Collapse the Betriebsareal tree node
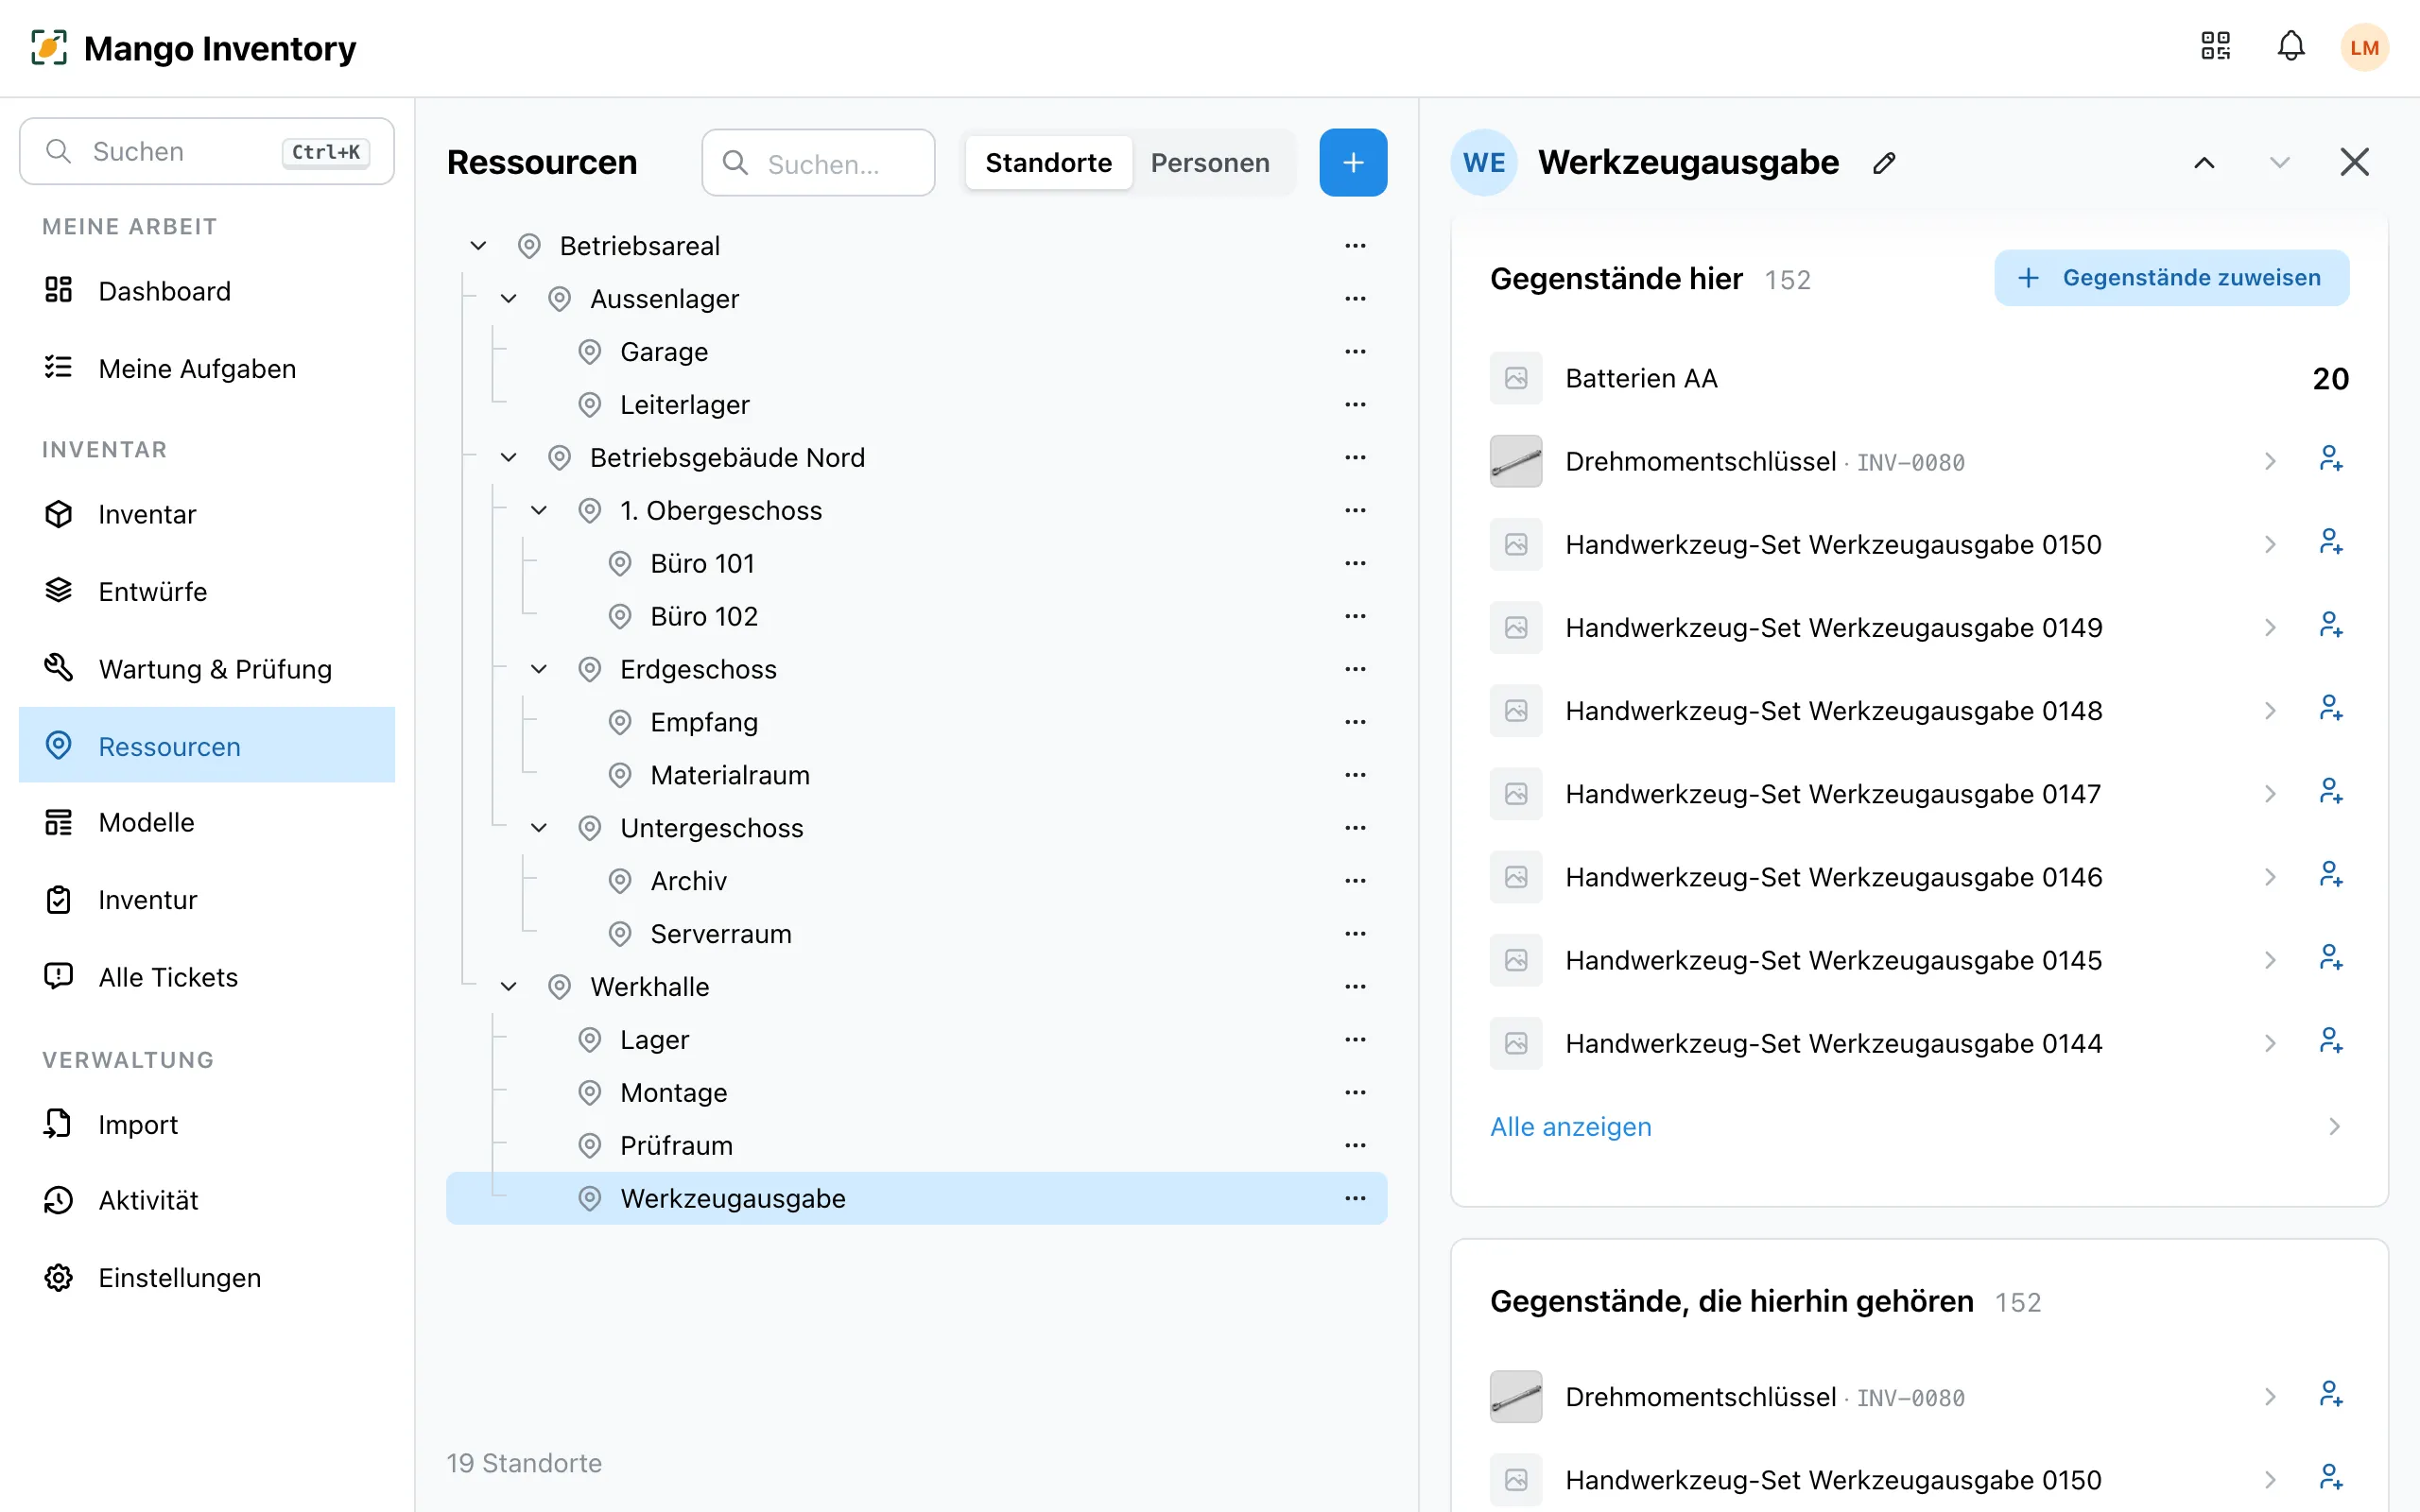 pyautogui.click(x=478, y=246)
